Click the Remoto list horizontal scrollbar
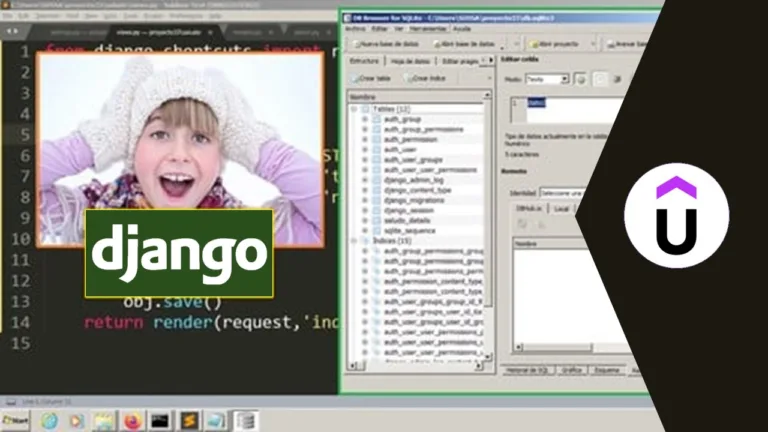Image resolution: width=768 pixels, height=432 pixels. click(x=557, y=347)
